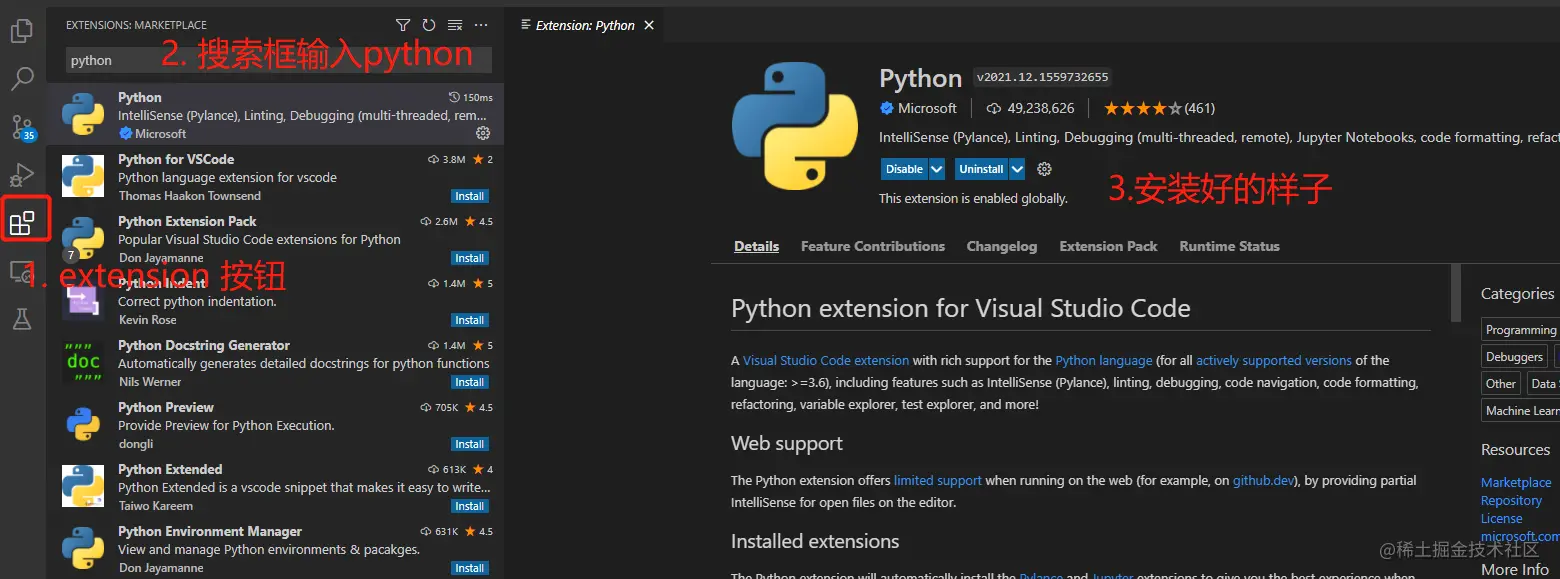The width and height of the screenshot is (1560, 579).
Task: Open the Remote Explorer view
Action: tap(22, 271)
